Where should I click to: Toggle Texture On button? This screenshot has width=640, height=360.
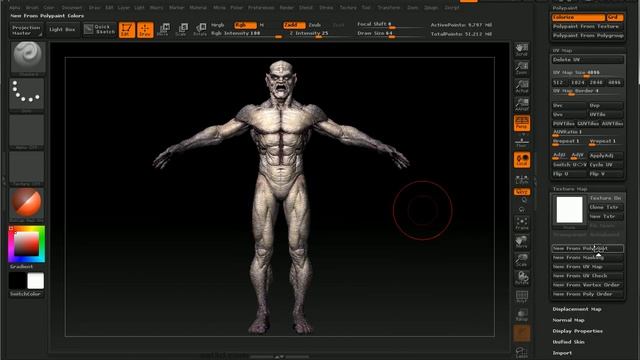point(606,198)
